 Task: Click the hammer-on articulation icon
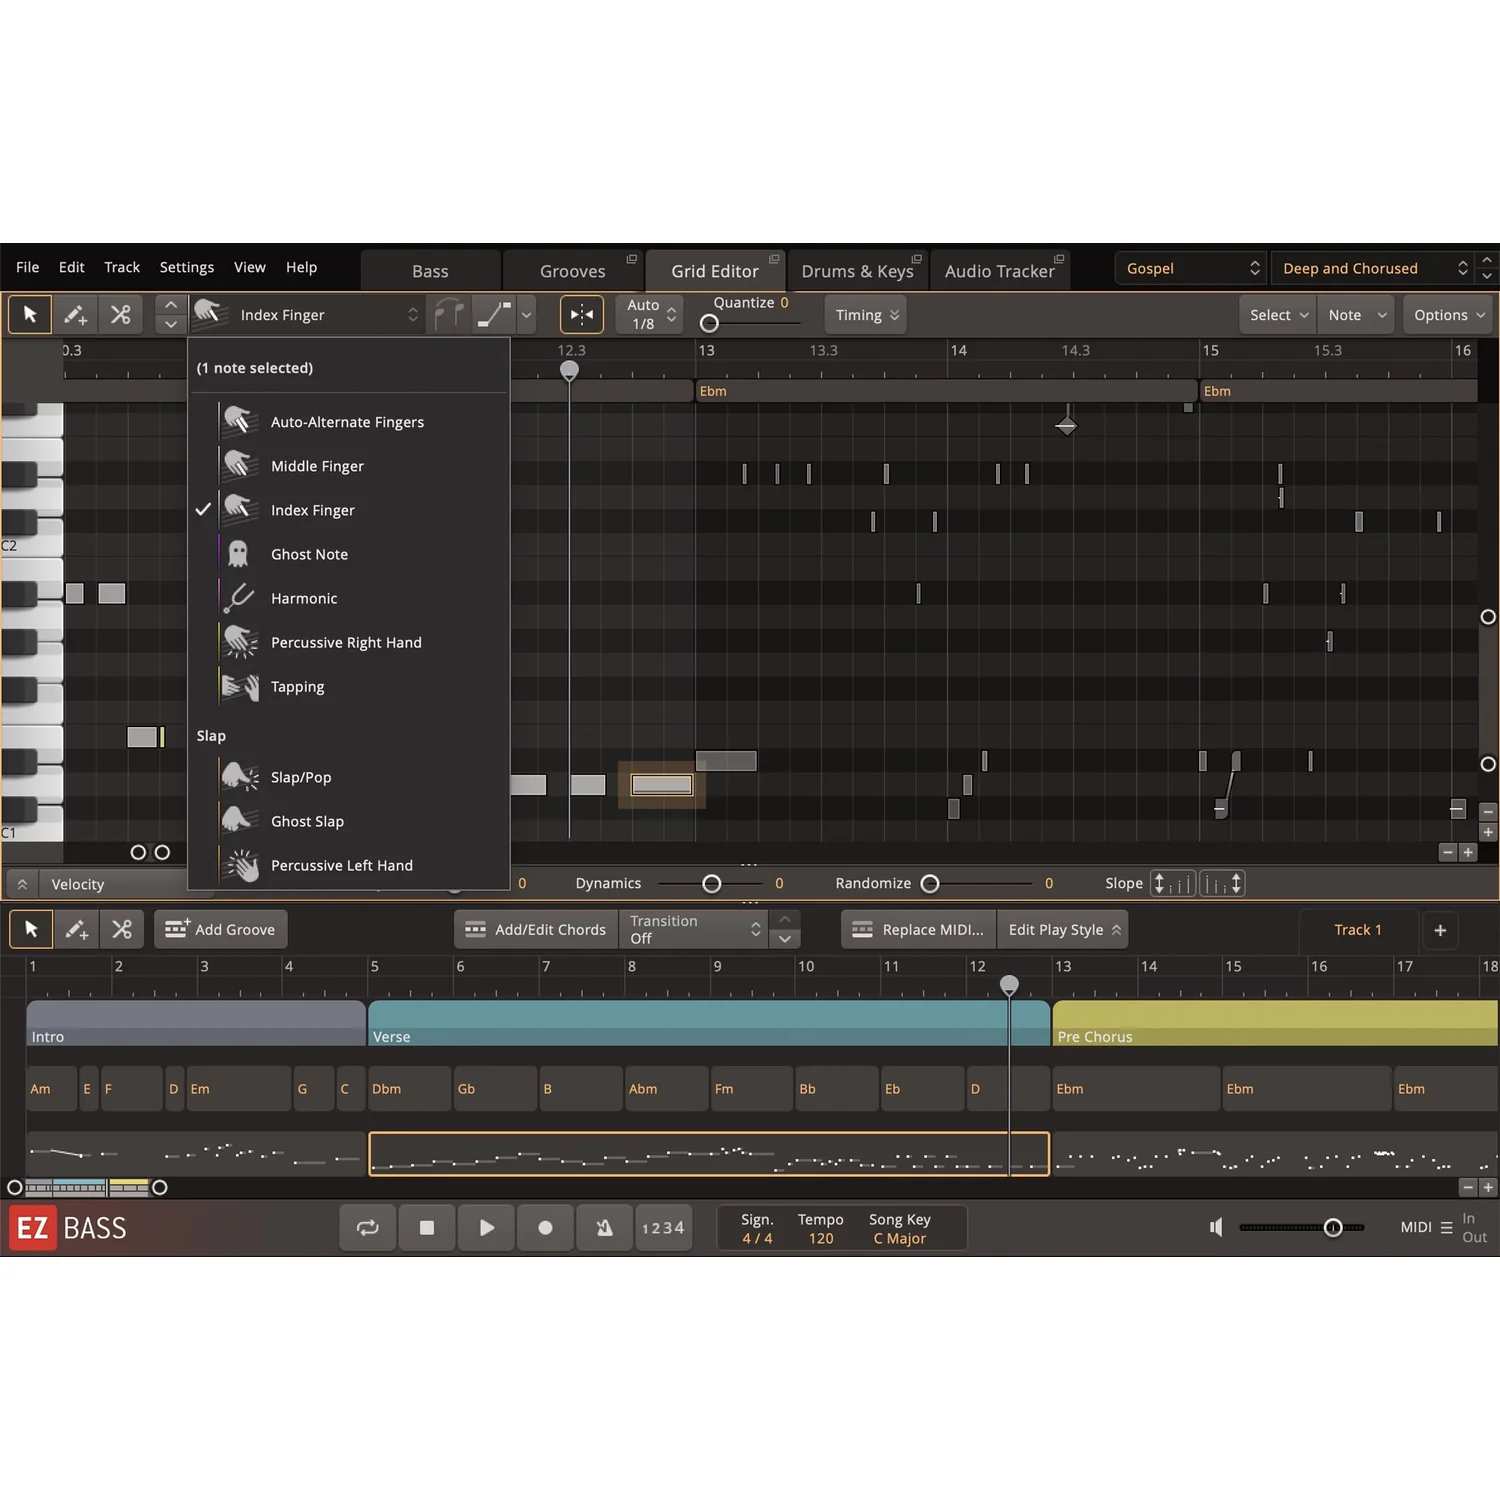[x=449, y=315]
